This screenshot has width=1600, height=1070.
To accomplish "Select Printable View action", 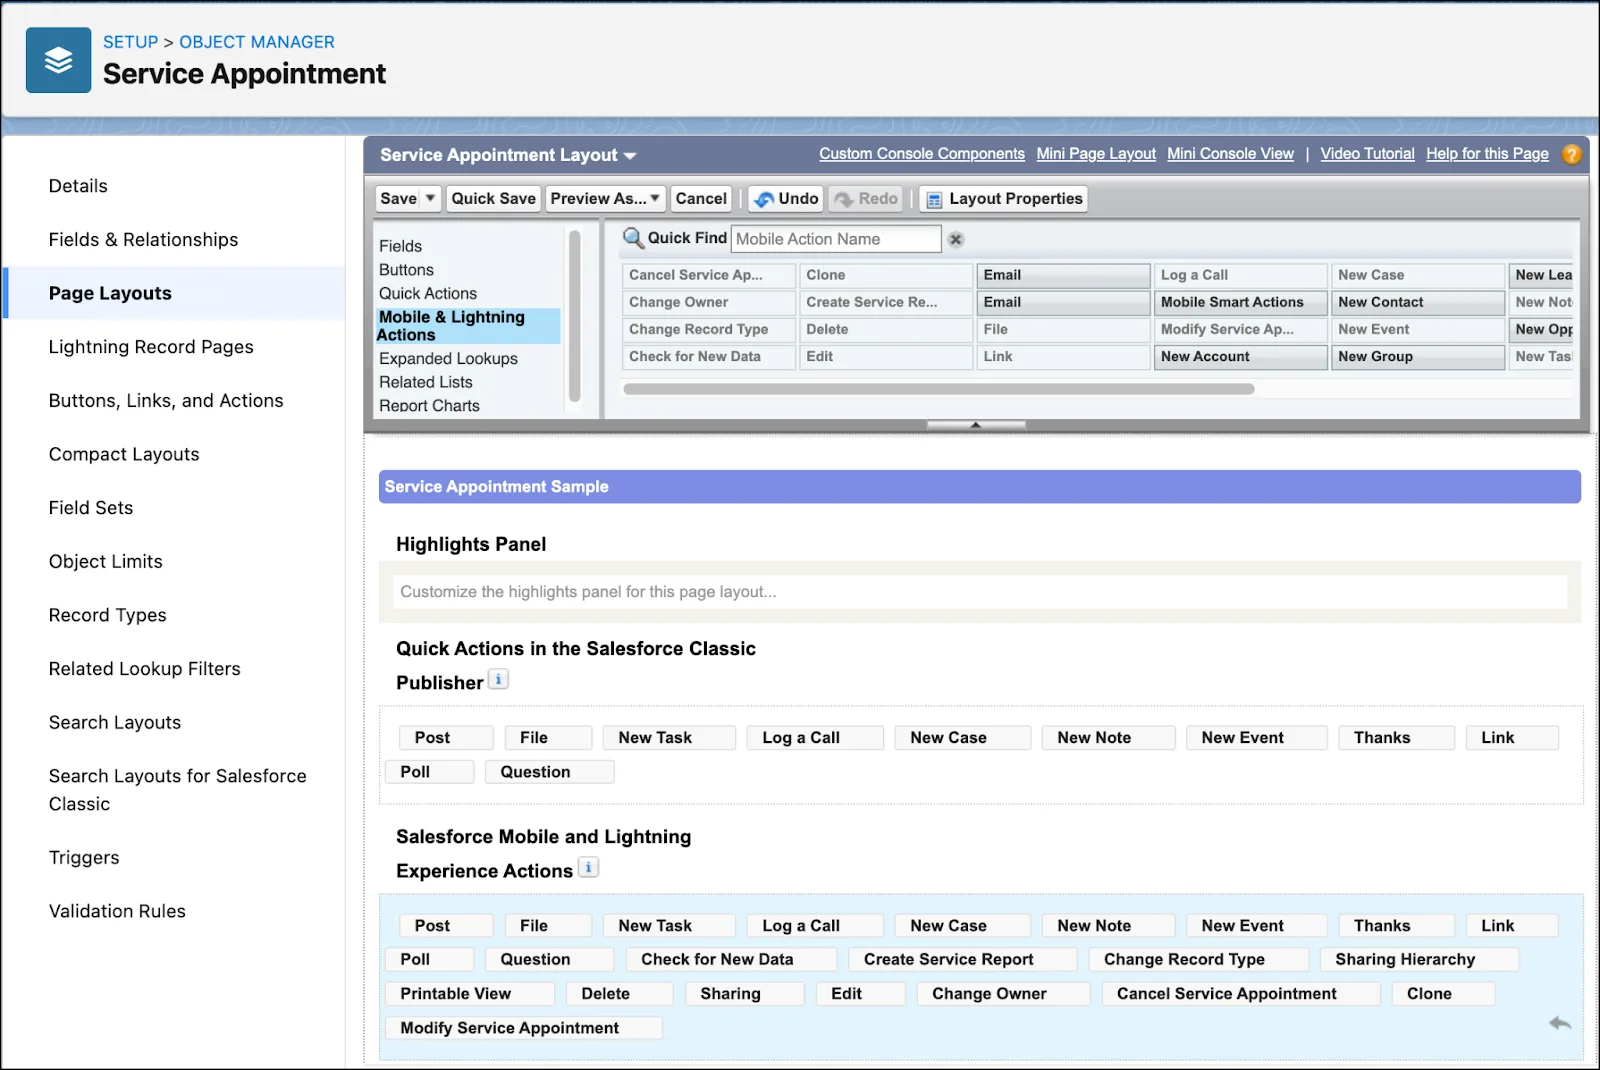I will [x=469, y=994].
